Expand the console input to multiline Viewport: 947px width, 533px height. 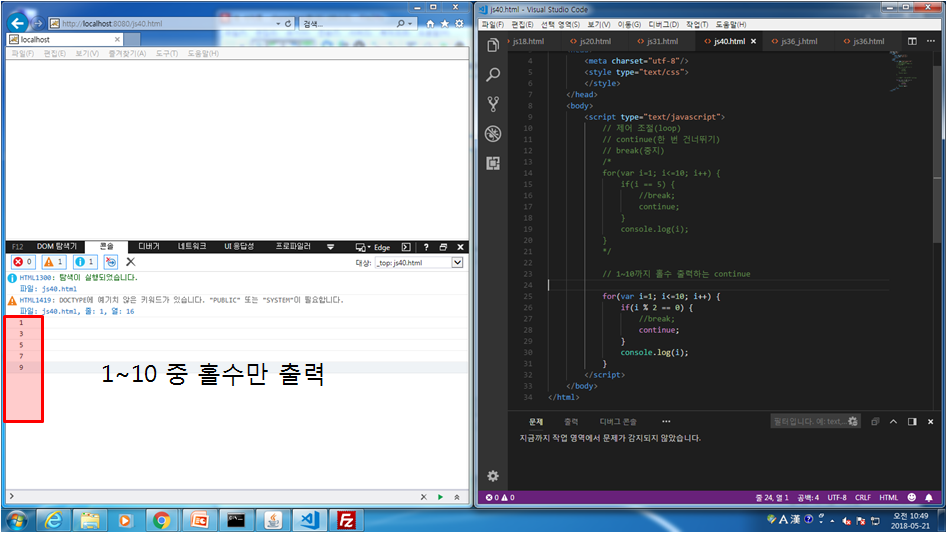pyautogui.click(x=457, y=497)
